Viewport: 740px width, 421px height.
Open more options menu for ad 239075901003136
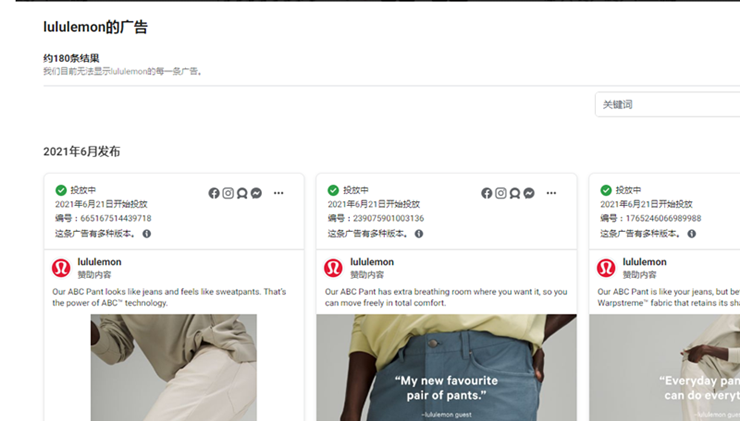pyautogui.click(x=551, y=193)
